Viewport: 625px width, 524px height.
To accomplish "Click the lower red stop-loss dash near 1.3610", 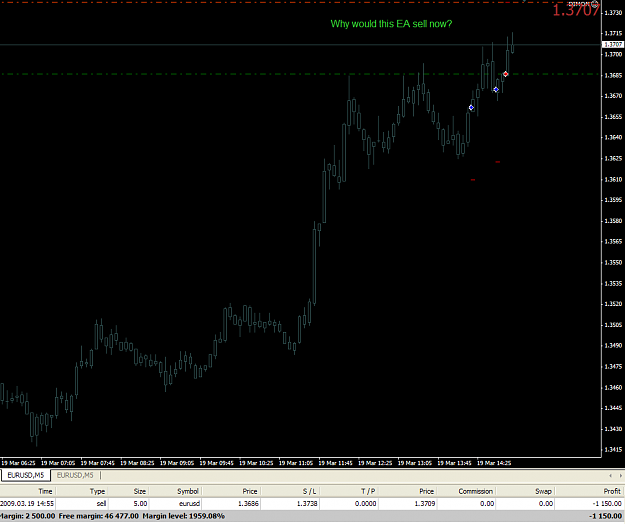I will pos(473,180).
